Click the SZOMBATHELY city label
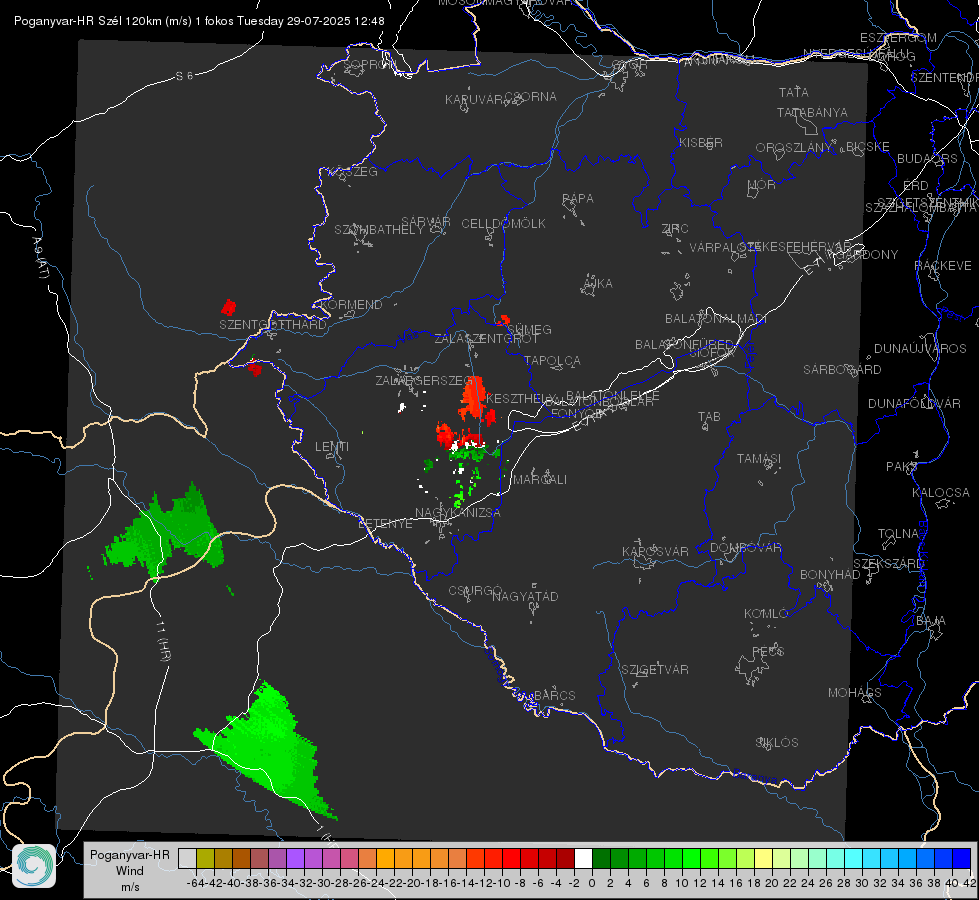Screen dimensions: 979x900 click(379, 230)
